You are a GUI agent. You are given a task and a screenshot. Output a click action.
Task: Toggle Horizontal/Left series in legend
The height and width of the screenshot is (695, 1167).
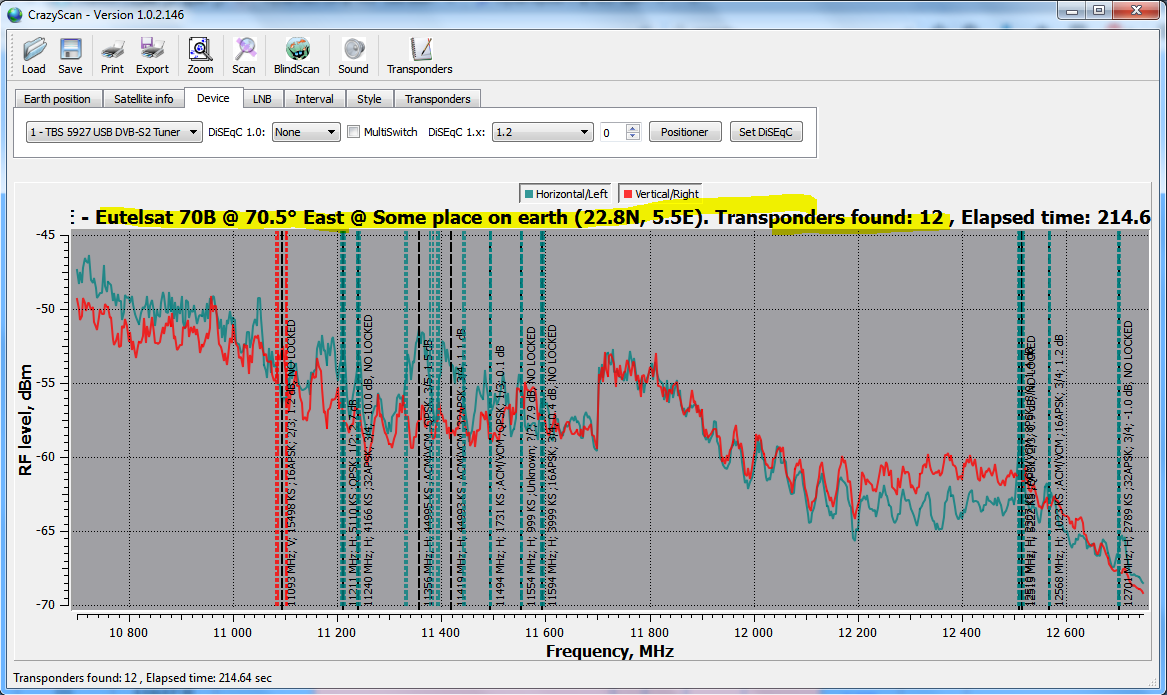pyautogui.click(x=564, y=194)
